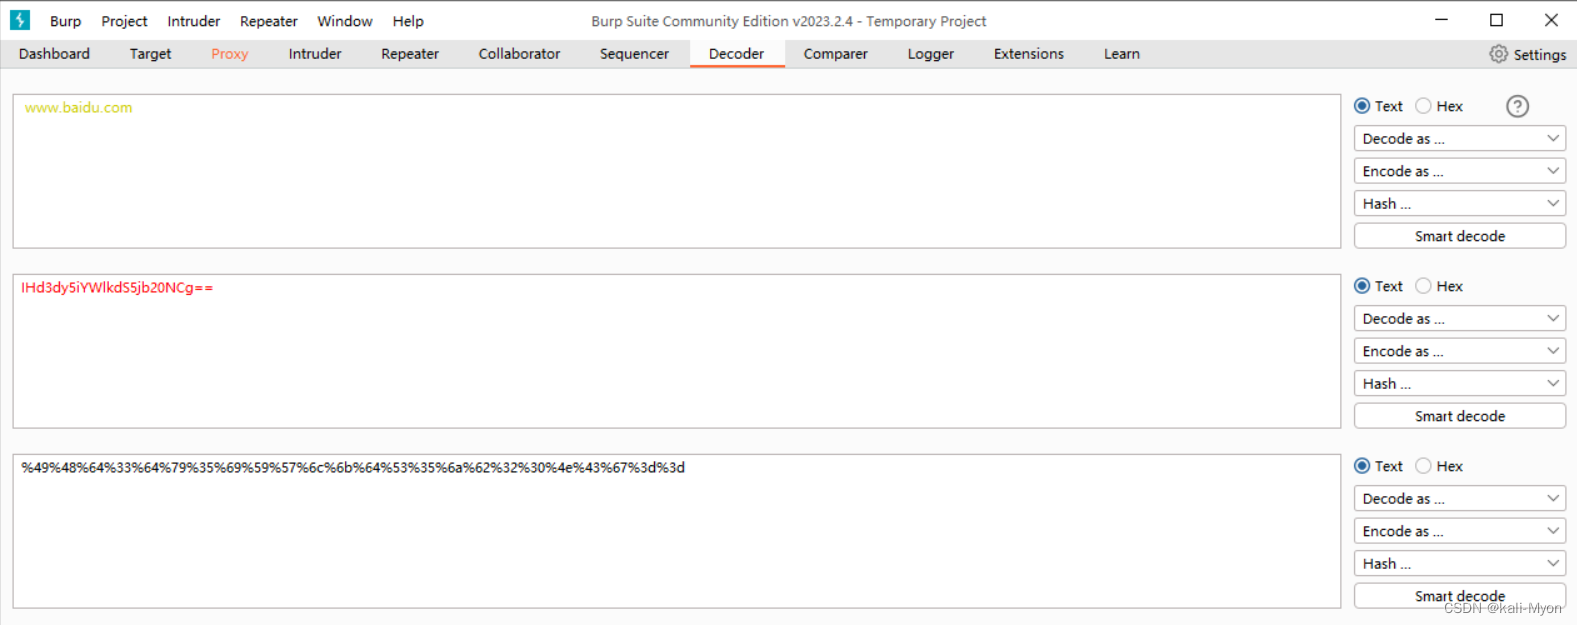This screenshot has height=625, width=1577.
Task: Open first row's Hash dropdown
Action: coord(1459,203)
